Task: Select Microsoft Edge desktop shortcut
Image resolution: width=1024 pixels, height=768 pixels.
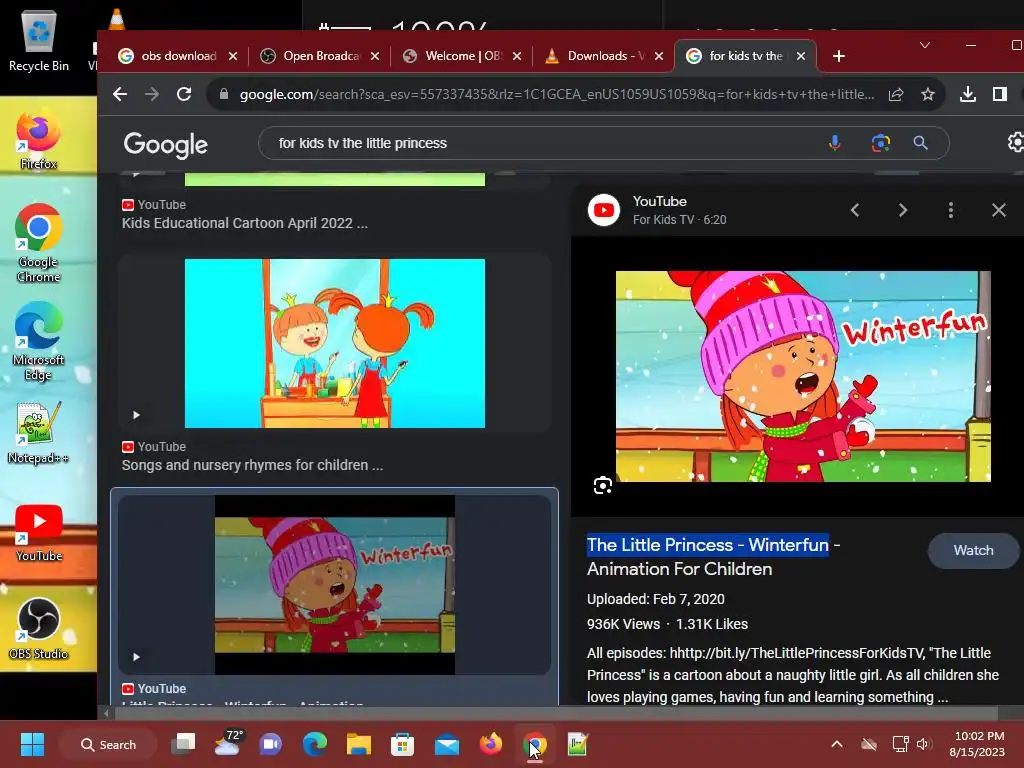Action: [39, 341]
